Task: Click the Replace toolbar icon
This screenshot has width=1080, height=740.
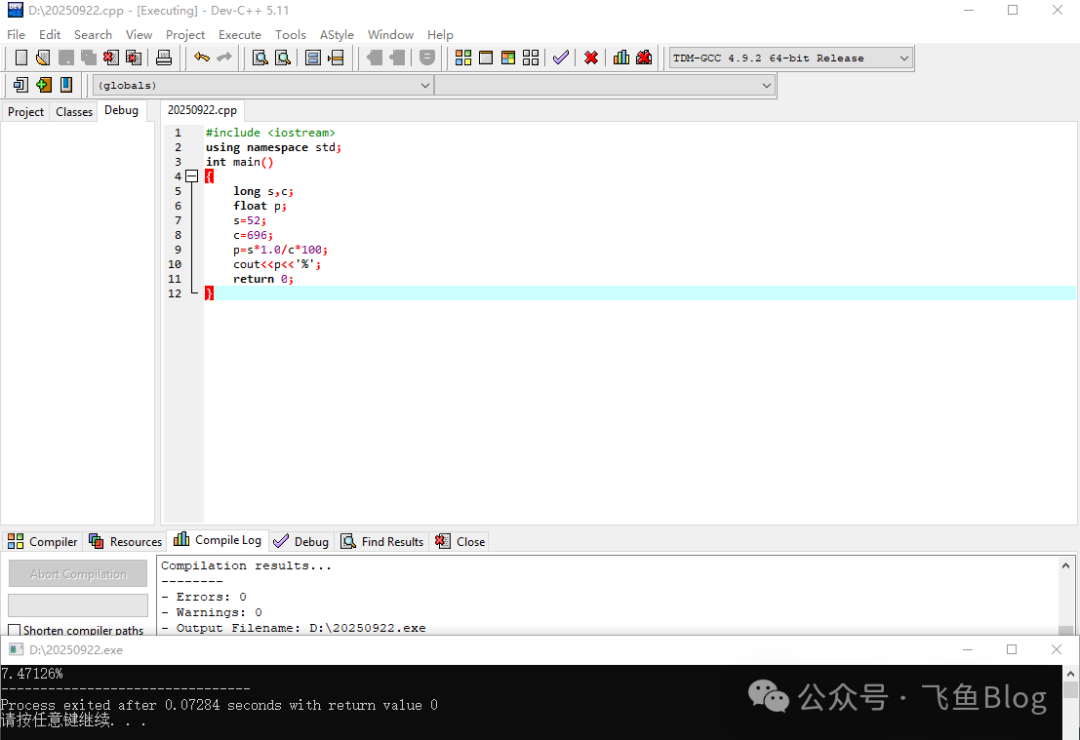Action: 282,58
